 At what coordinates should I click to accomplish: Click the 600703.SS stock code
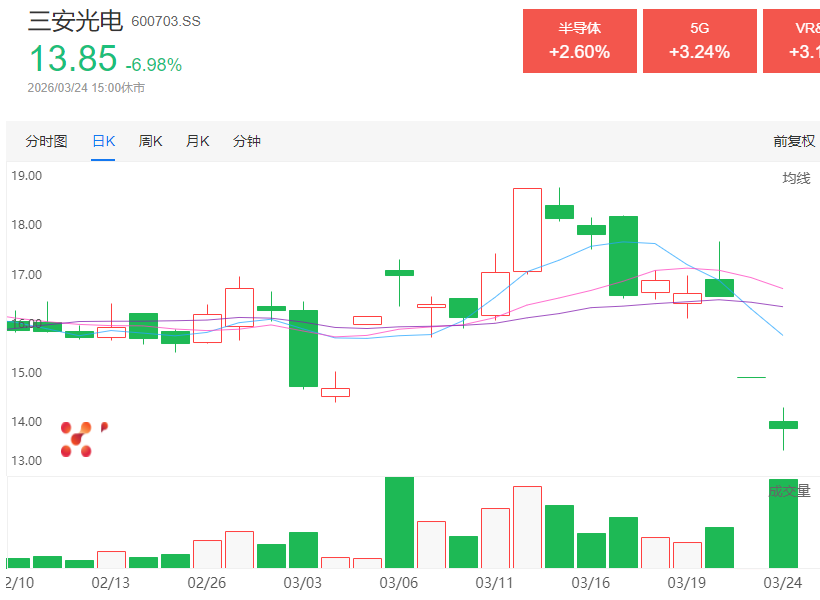(166, 22)
